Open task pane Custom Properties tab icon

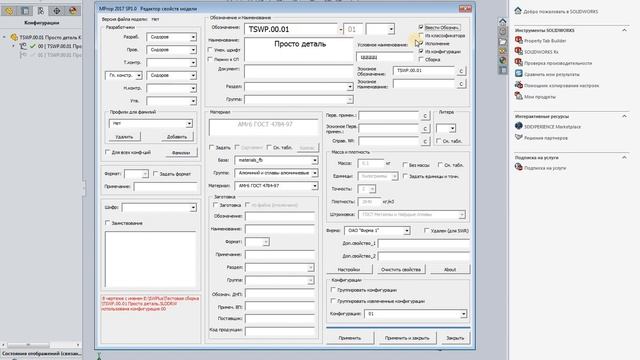click(x=502, y=70)
